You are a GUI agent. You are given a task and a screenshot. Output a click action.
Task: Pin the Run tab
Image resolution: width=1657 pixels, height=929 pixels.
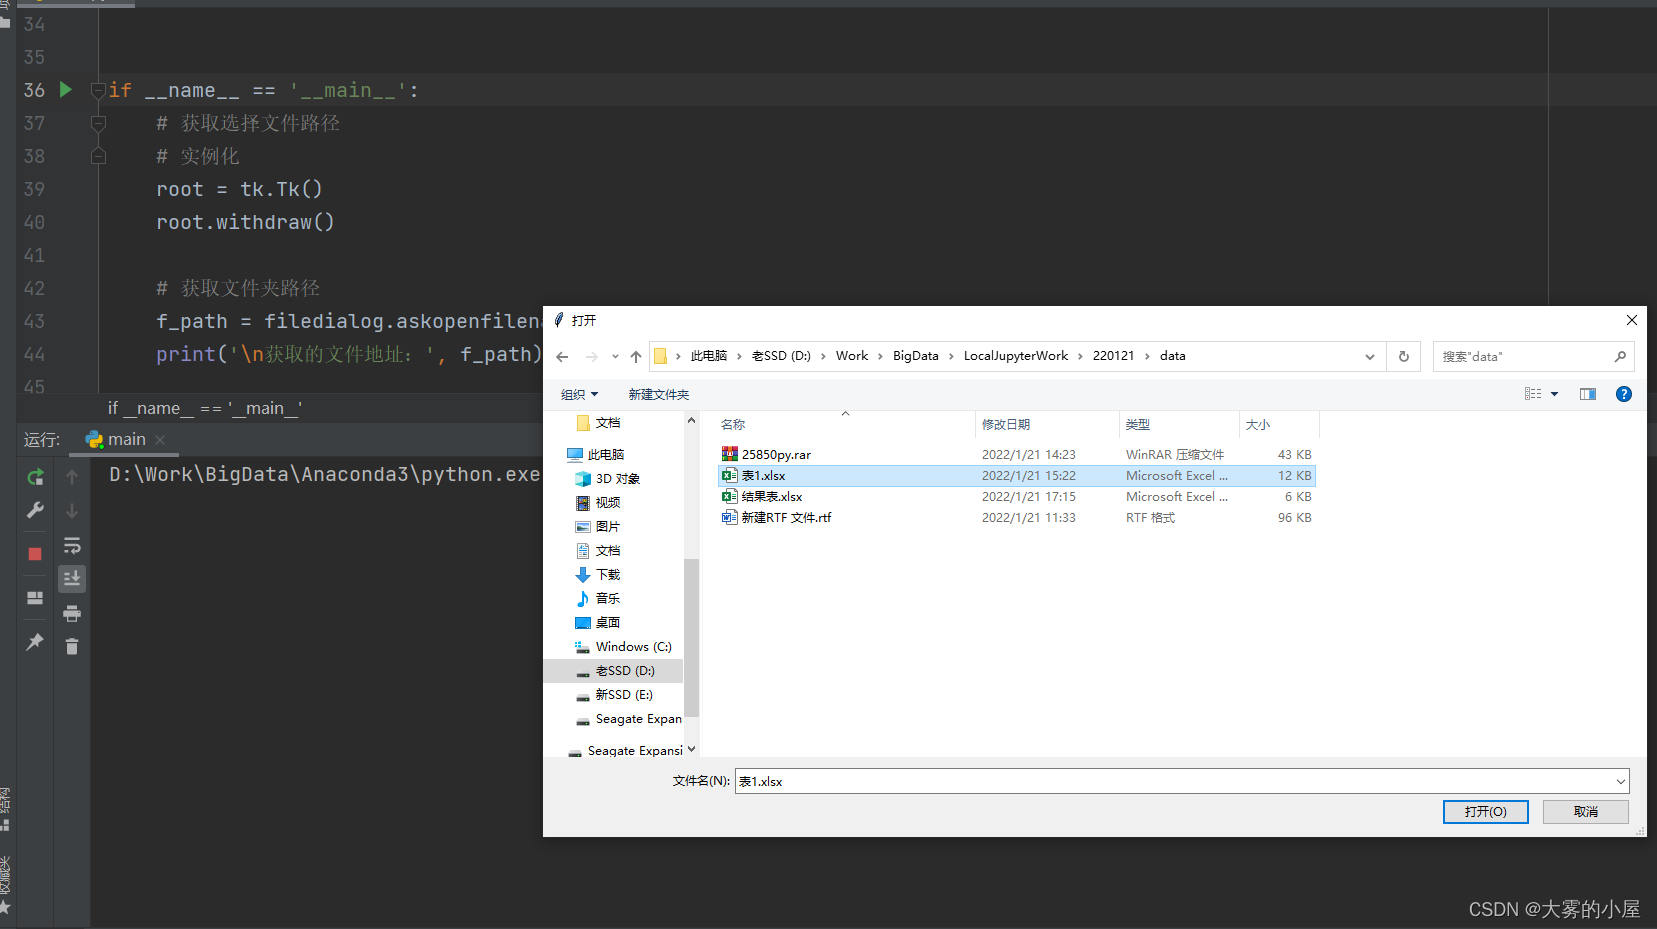[35, 642]
